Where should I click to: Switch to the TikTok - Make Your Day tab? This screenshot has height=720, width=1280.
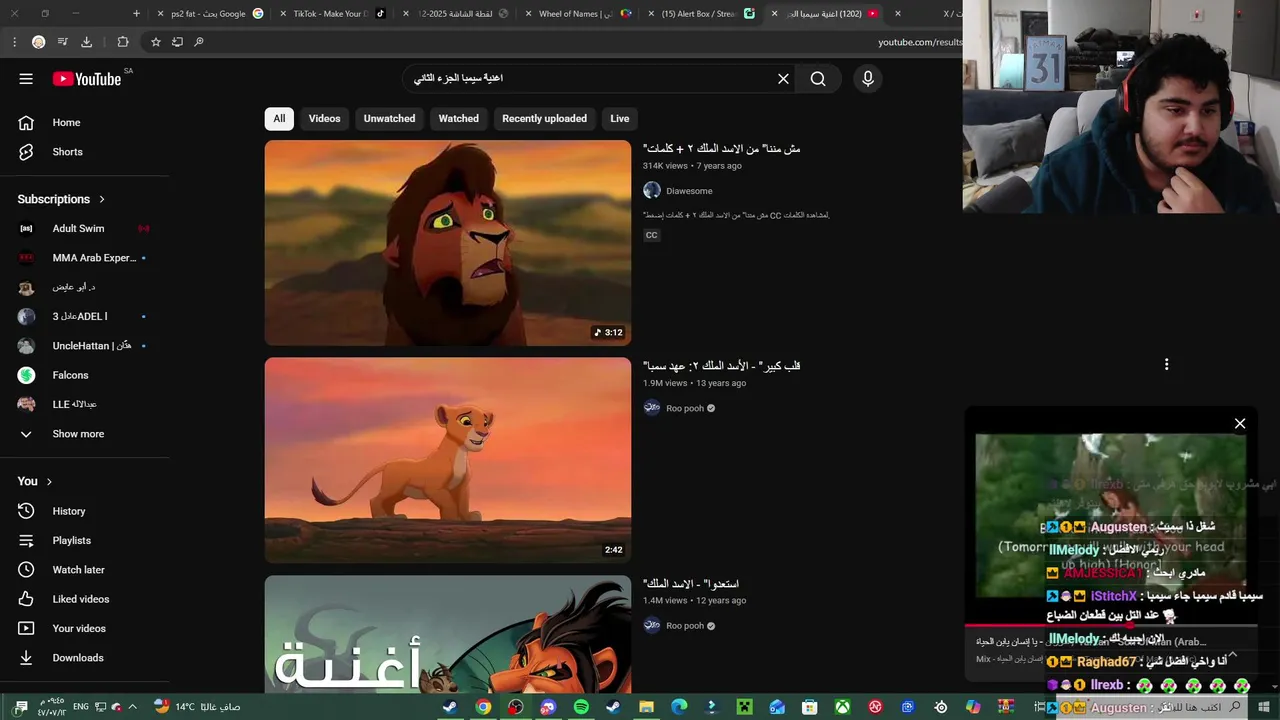331,14
